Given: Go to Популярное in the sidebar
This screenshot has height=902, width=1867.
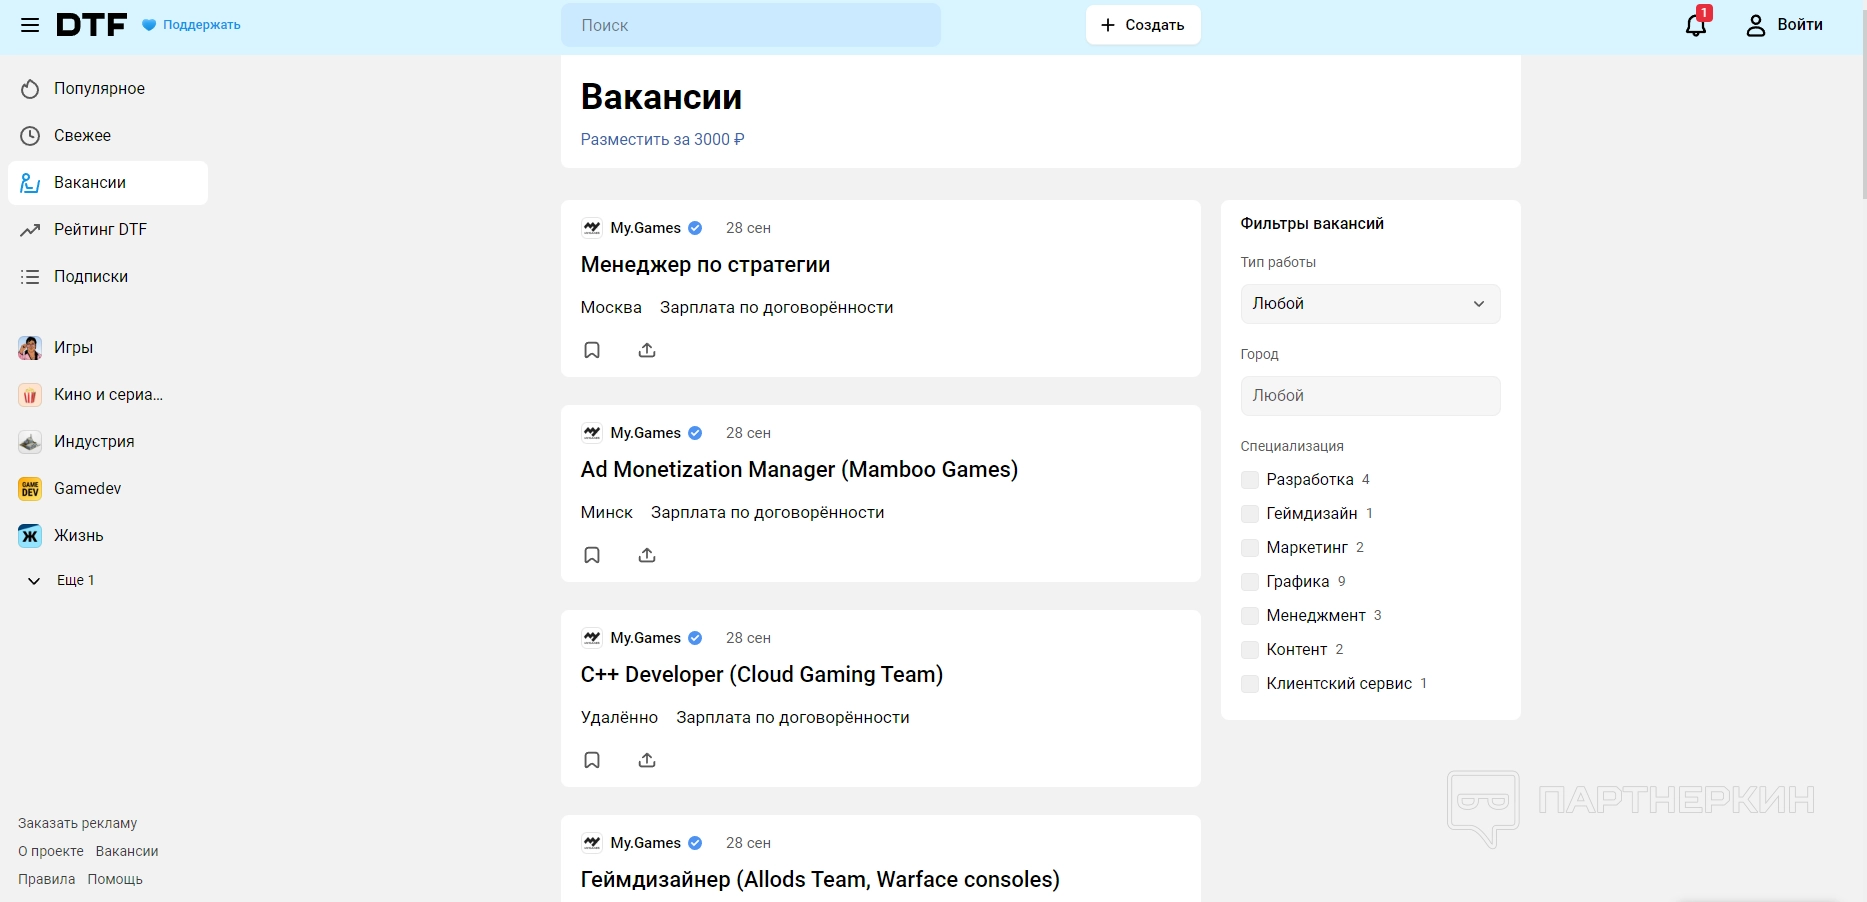Looking at the screenshot, I should (x=98, y=89).
